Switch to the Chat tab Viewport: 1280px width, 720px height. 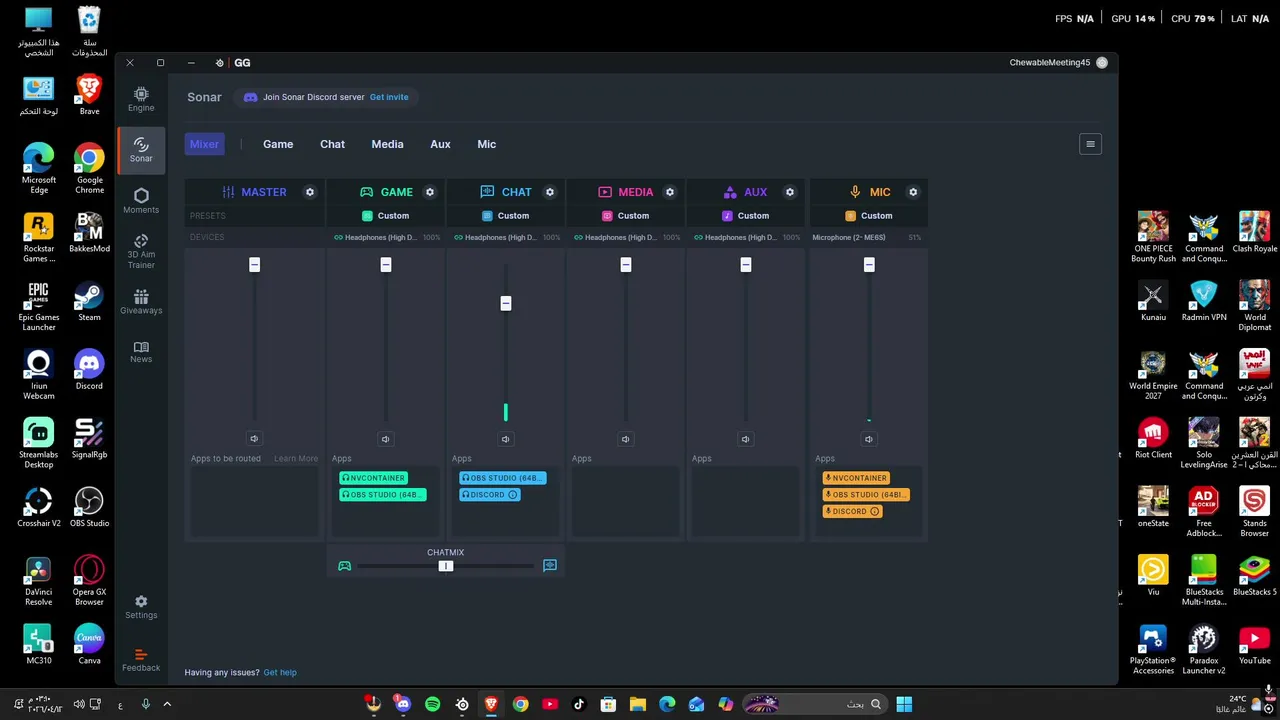(x=332, y=144)
